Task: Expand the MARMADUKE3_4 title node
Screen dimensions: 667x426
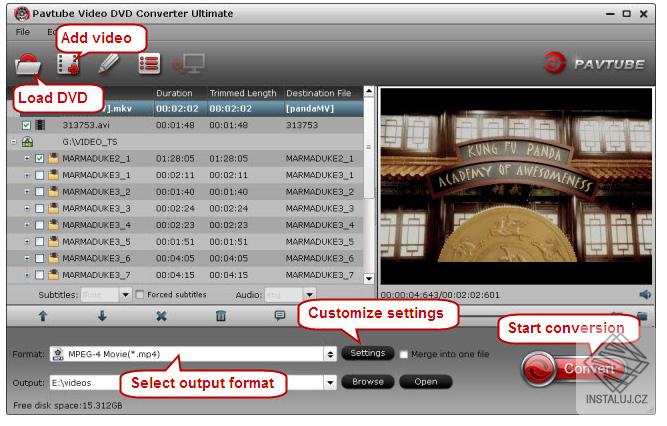Action: coord(27,225)
